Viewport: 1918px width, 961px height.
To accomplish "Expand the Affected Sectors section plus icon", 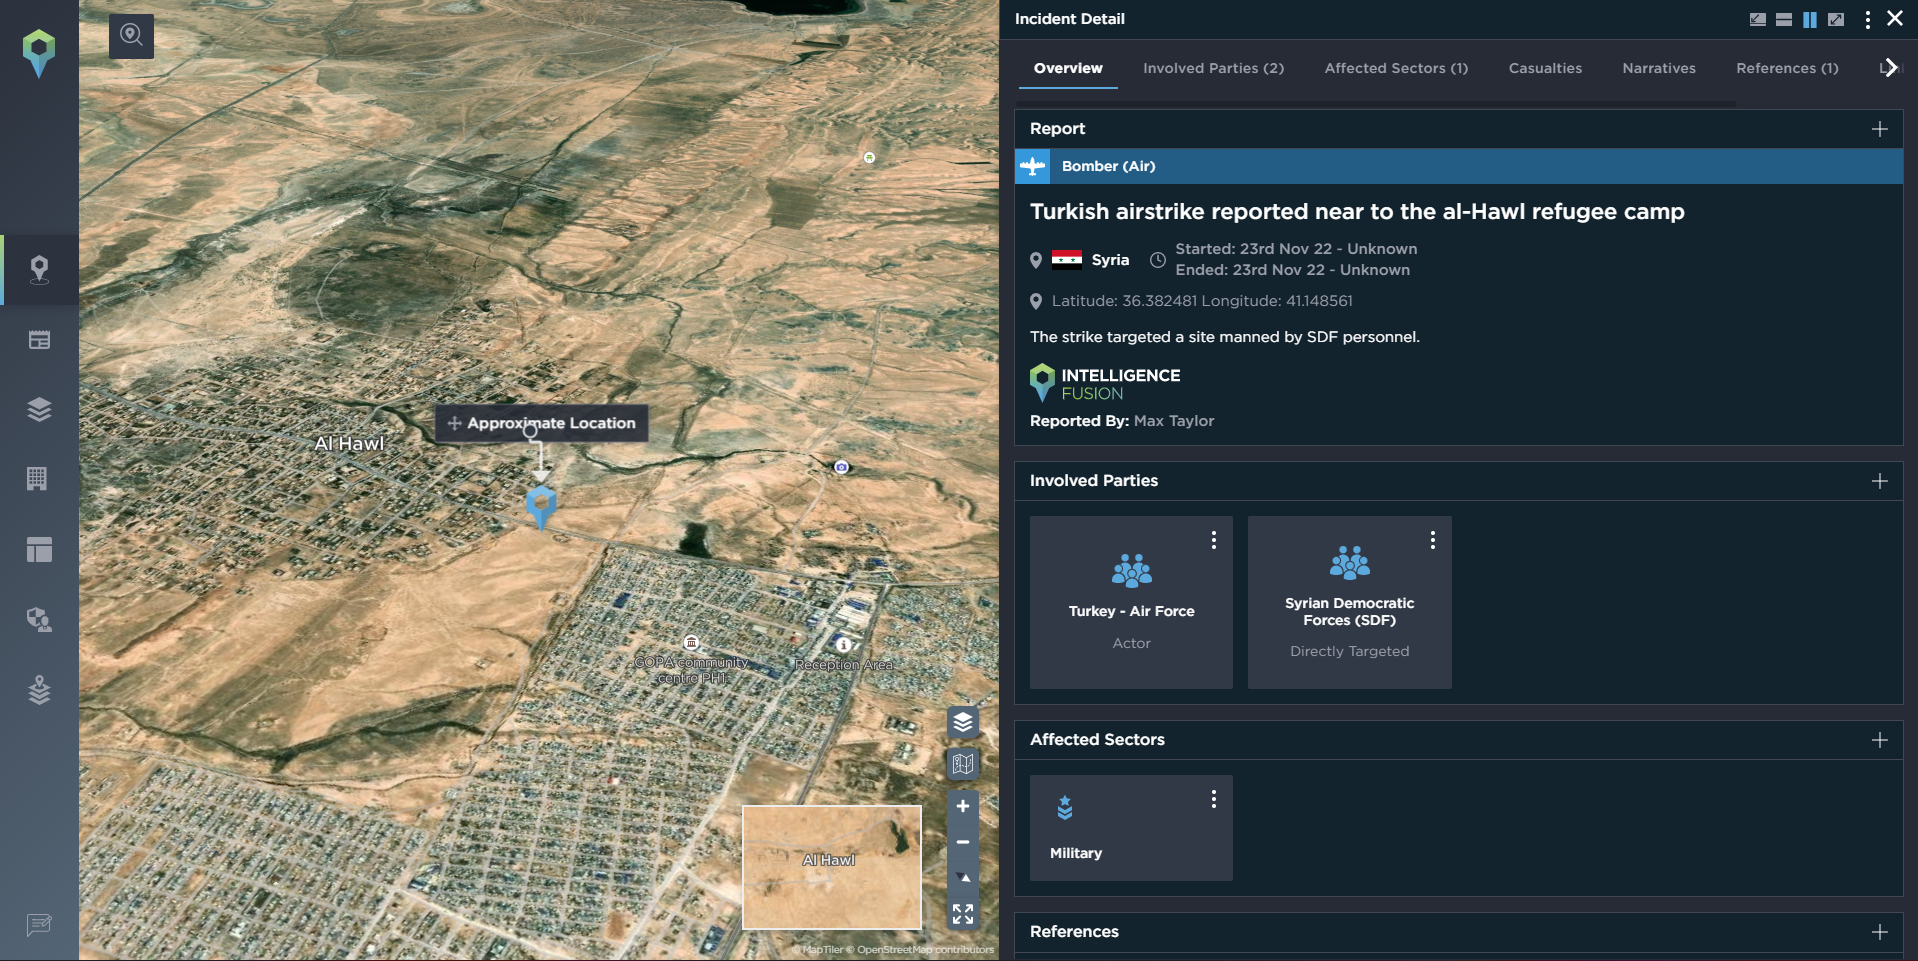I will click(x=1880, y=740).
